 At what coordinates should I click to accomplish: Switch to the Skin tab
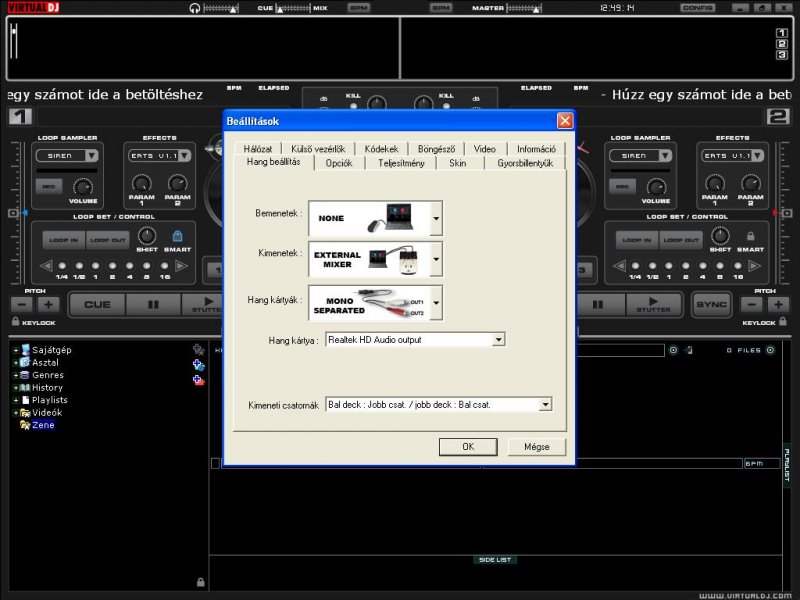pyautogui.click(x=458, y=163)
